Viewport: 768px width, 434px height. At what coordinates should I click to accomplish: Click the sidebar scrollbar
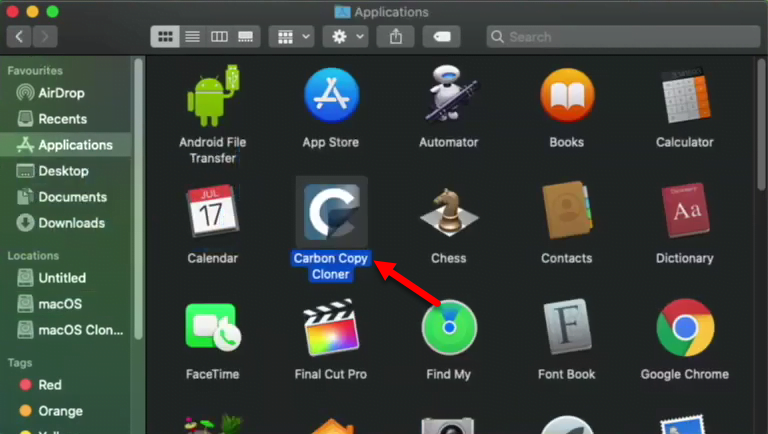coord(138,199)
